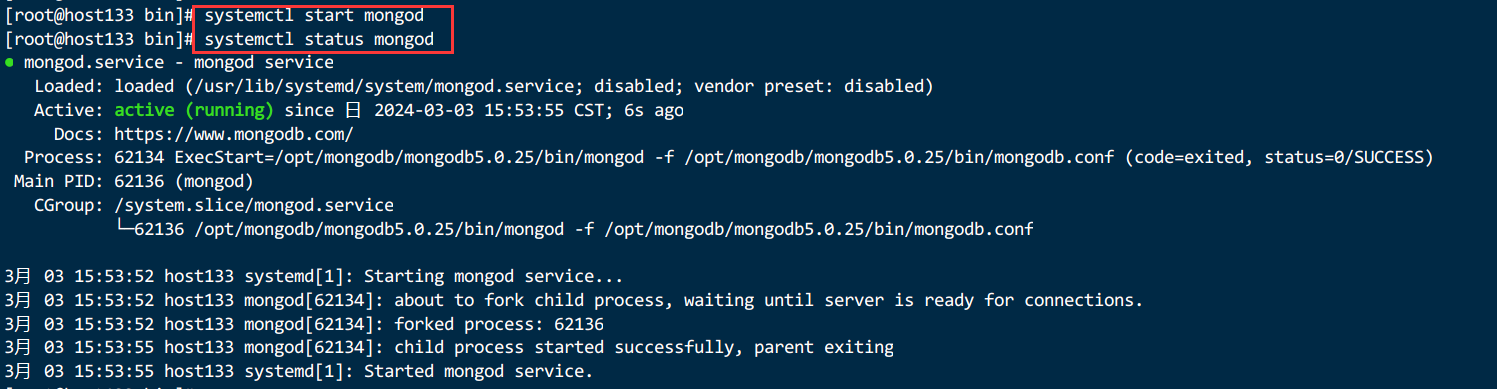1497x389 pixels.
Task: Click the second [root@host133 bin]# prompt
Action: click(99, 40)
